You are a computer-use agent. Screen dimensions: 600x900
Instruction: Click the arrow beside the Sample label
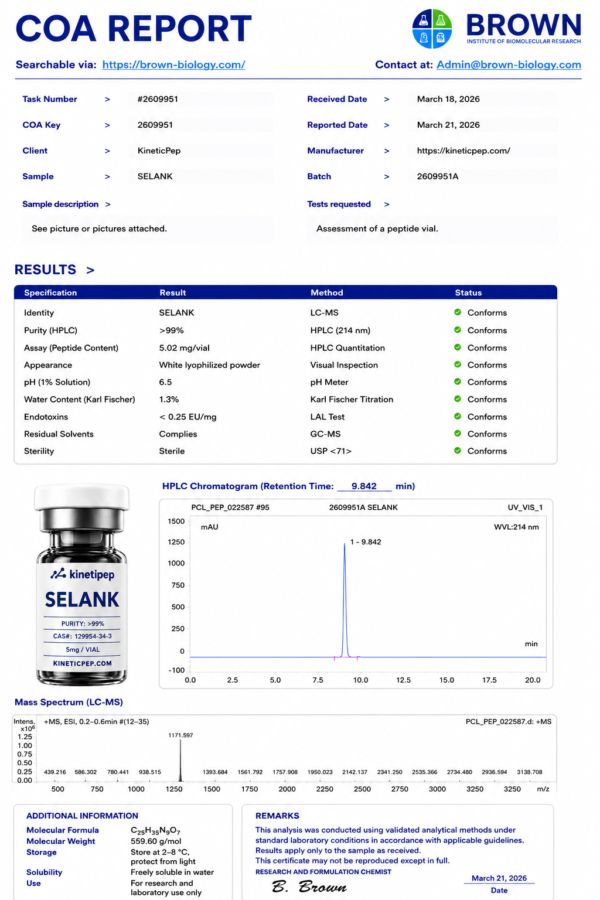click(107, 177)
